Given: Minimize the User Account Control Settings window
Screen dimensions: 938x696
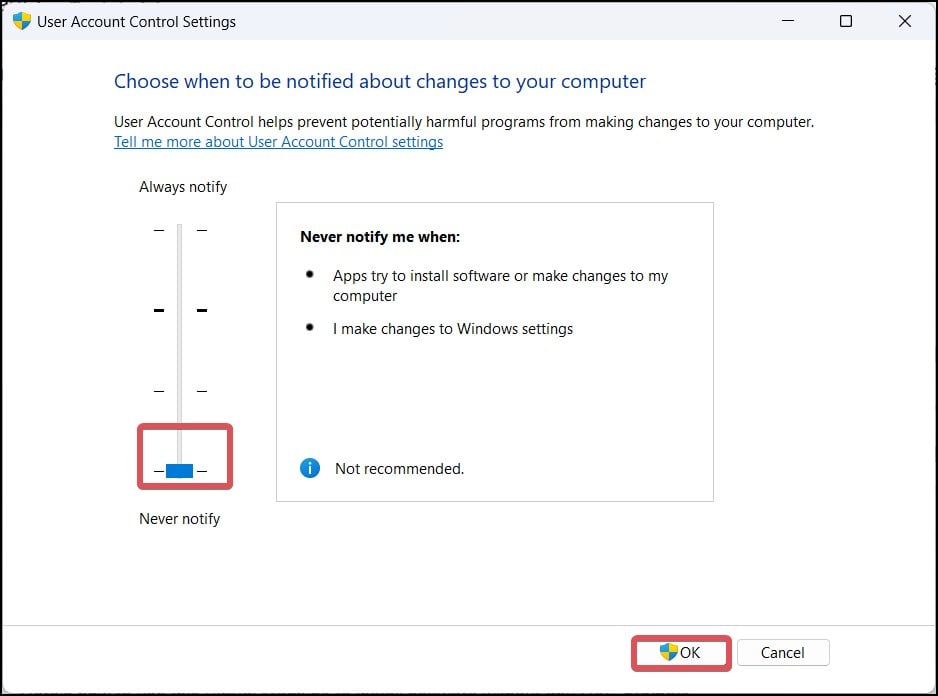Looking at the screenshot, I should pos(786,21).
